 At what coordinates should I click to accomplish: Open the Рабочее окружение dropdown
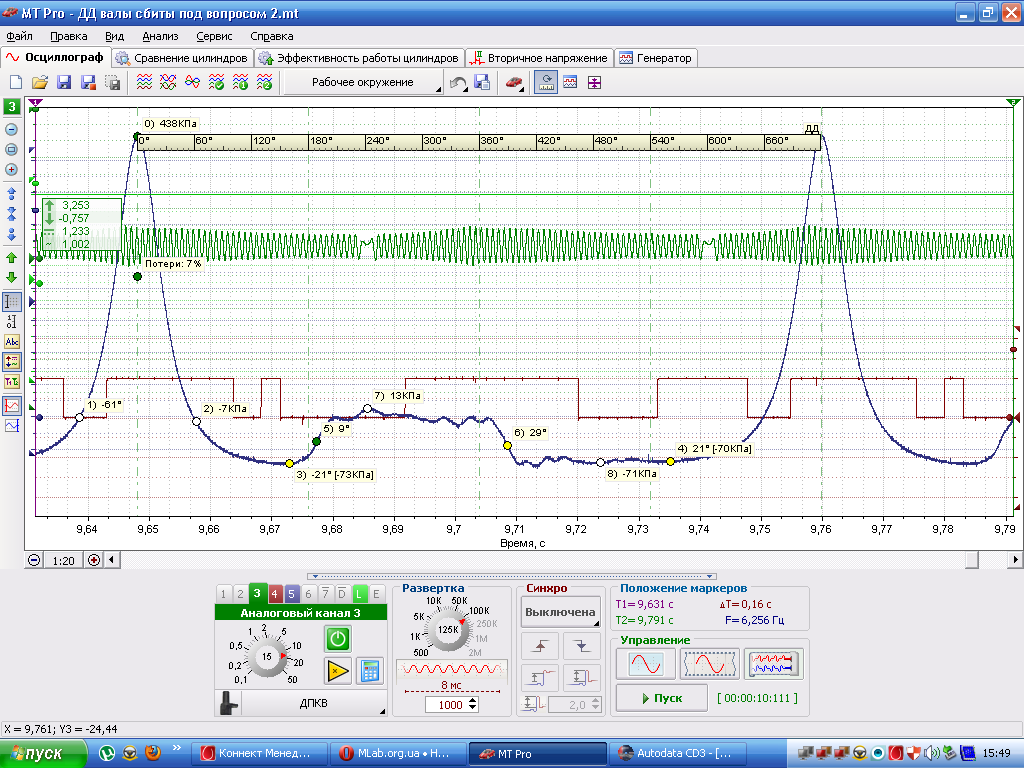pyautogui.click(x=364, y=82)
